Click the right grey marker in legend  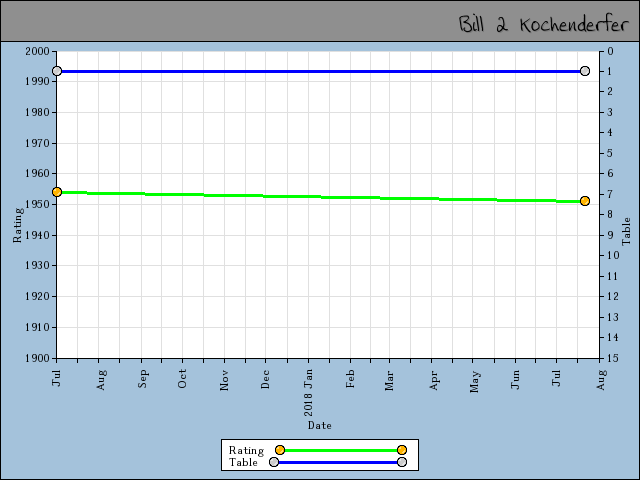coord(402,462)
